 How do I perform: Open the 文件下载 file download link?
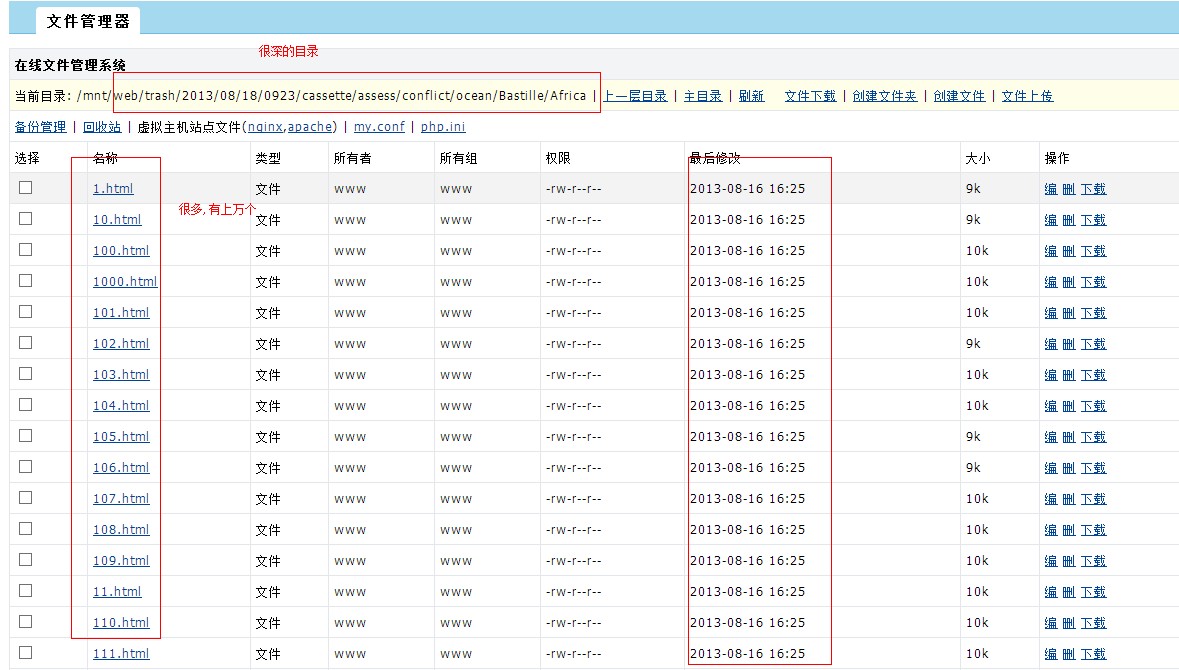point(810,96)
